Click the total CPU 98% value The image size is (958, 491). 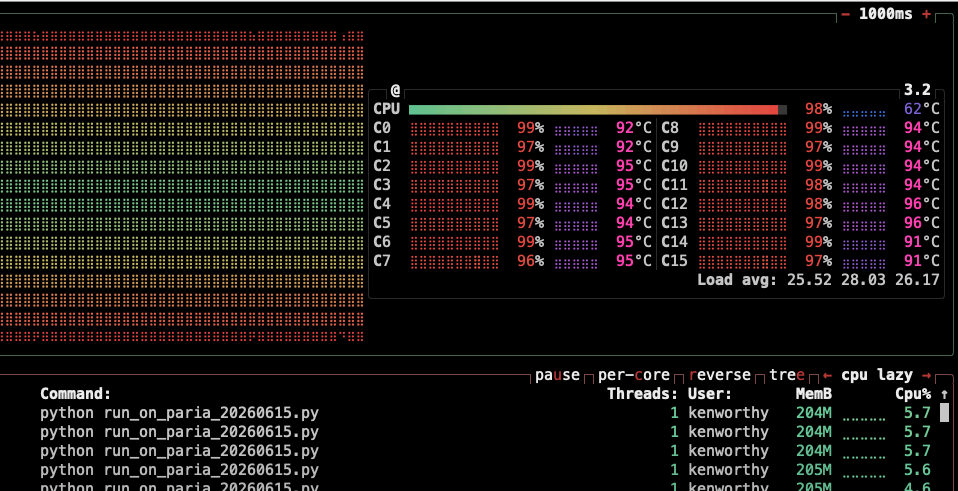point(818,109)
